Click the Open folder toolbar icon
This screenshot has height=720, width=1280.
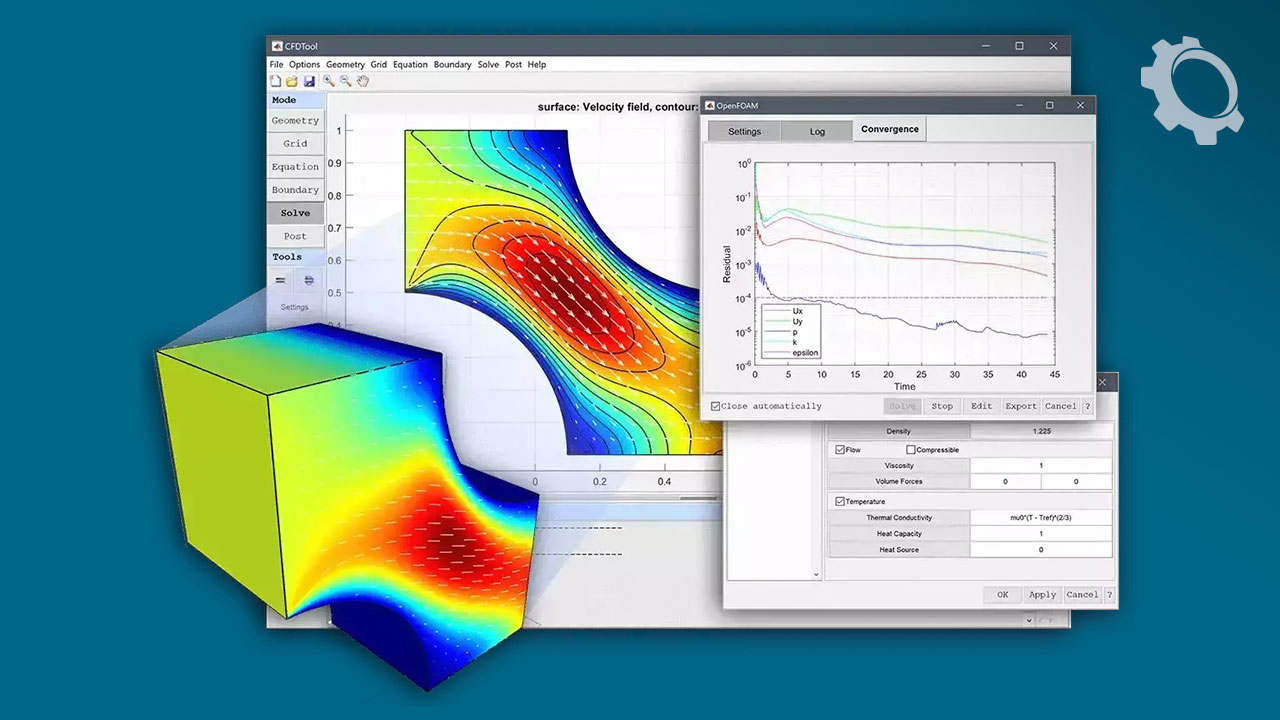click(292, 81)
